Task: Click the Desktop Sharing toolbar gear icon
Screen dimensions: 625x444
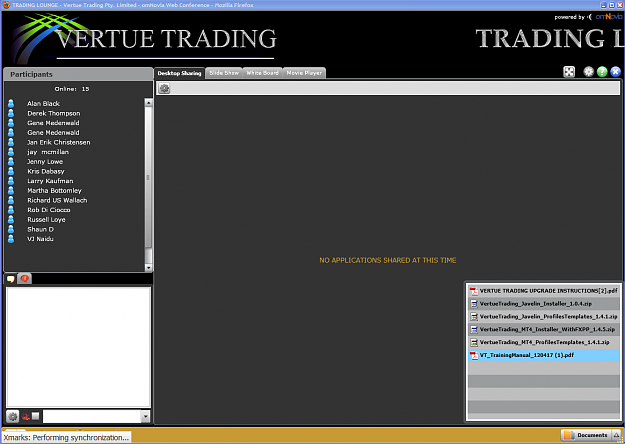Action: 164,88
